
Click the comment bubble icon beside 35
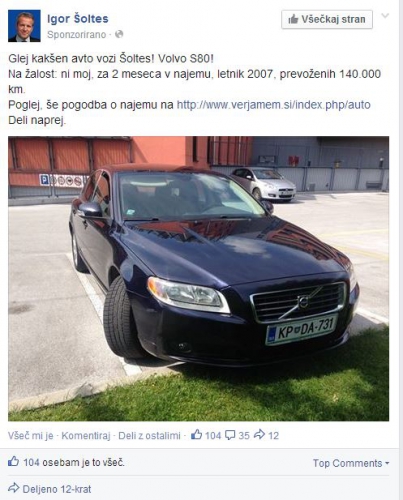click(x=230, y=435)
